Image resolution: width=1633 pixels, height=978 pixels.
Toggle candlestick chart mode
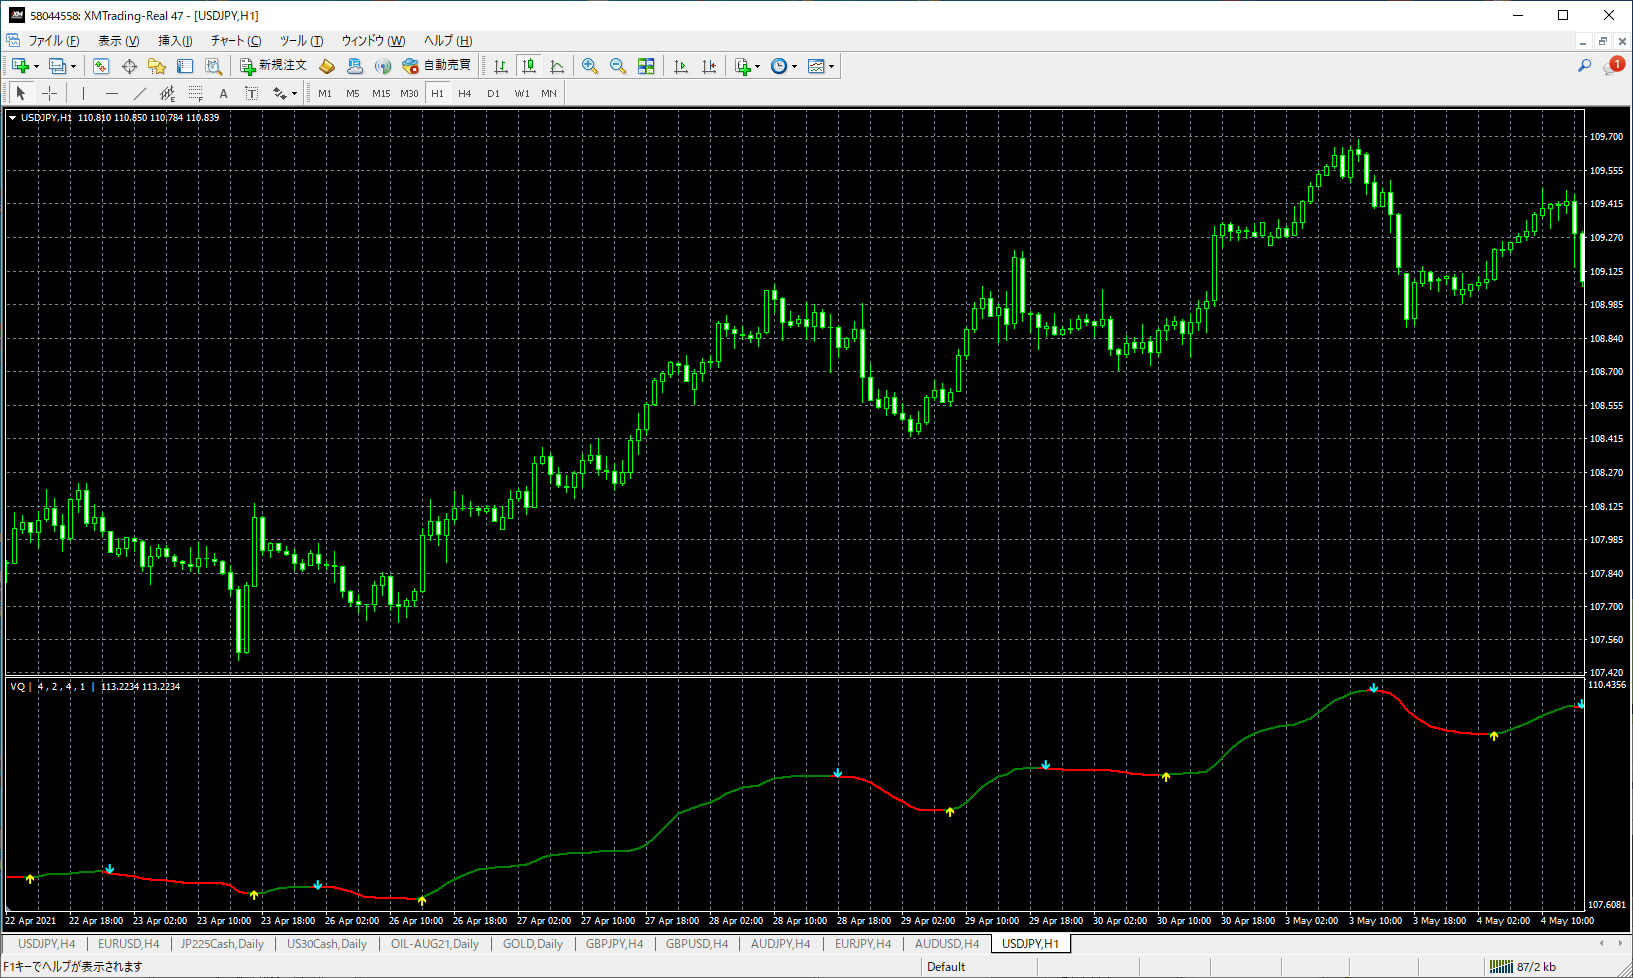click(x=528, y=65)
